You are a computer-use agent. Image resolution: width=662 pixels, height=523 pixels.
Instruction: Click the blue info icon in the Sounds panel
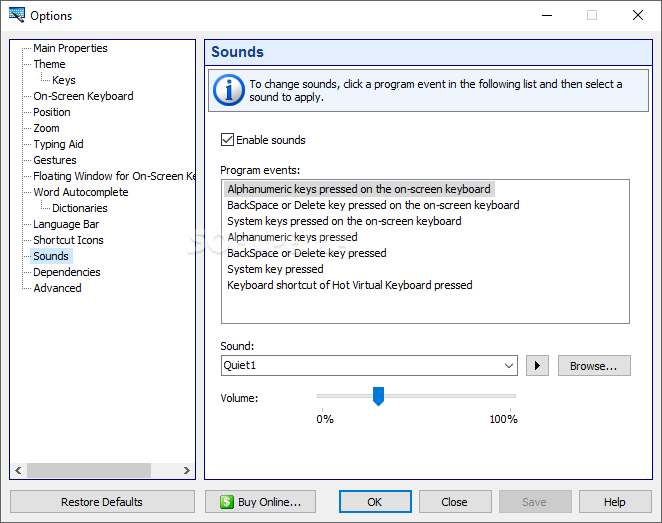coord(229,90)
